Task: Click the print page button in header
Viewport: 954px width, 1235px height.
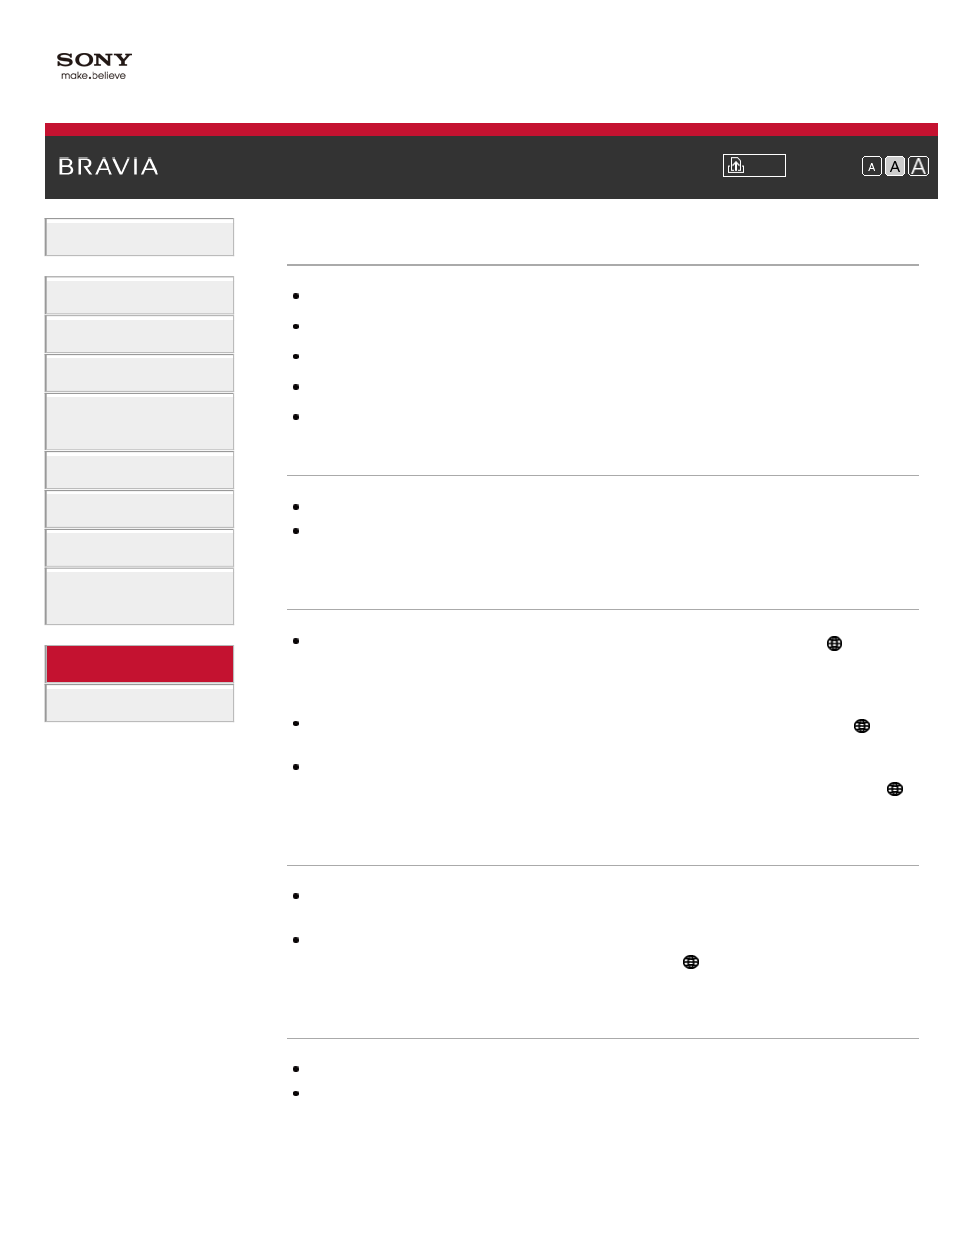Action: (754, 165)
